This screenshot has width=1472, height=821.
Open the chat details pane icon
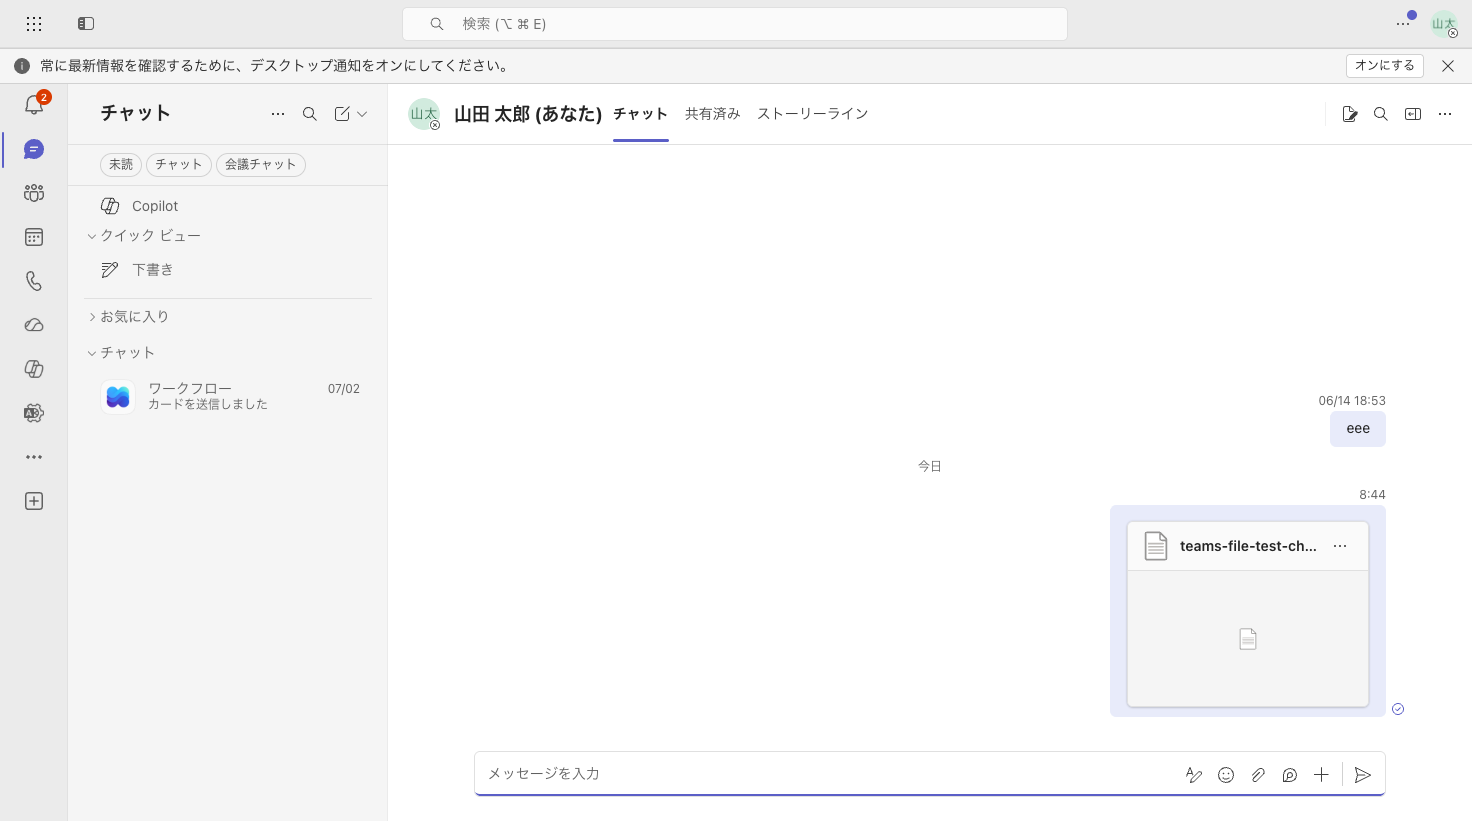click(x=1413, y=114)
